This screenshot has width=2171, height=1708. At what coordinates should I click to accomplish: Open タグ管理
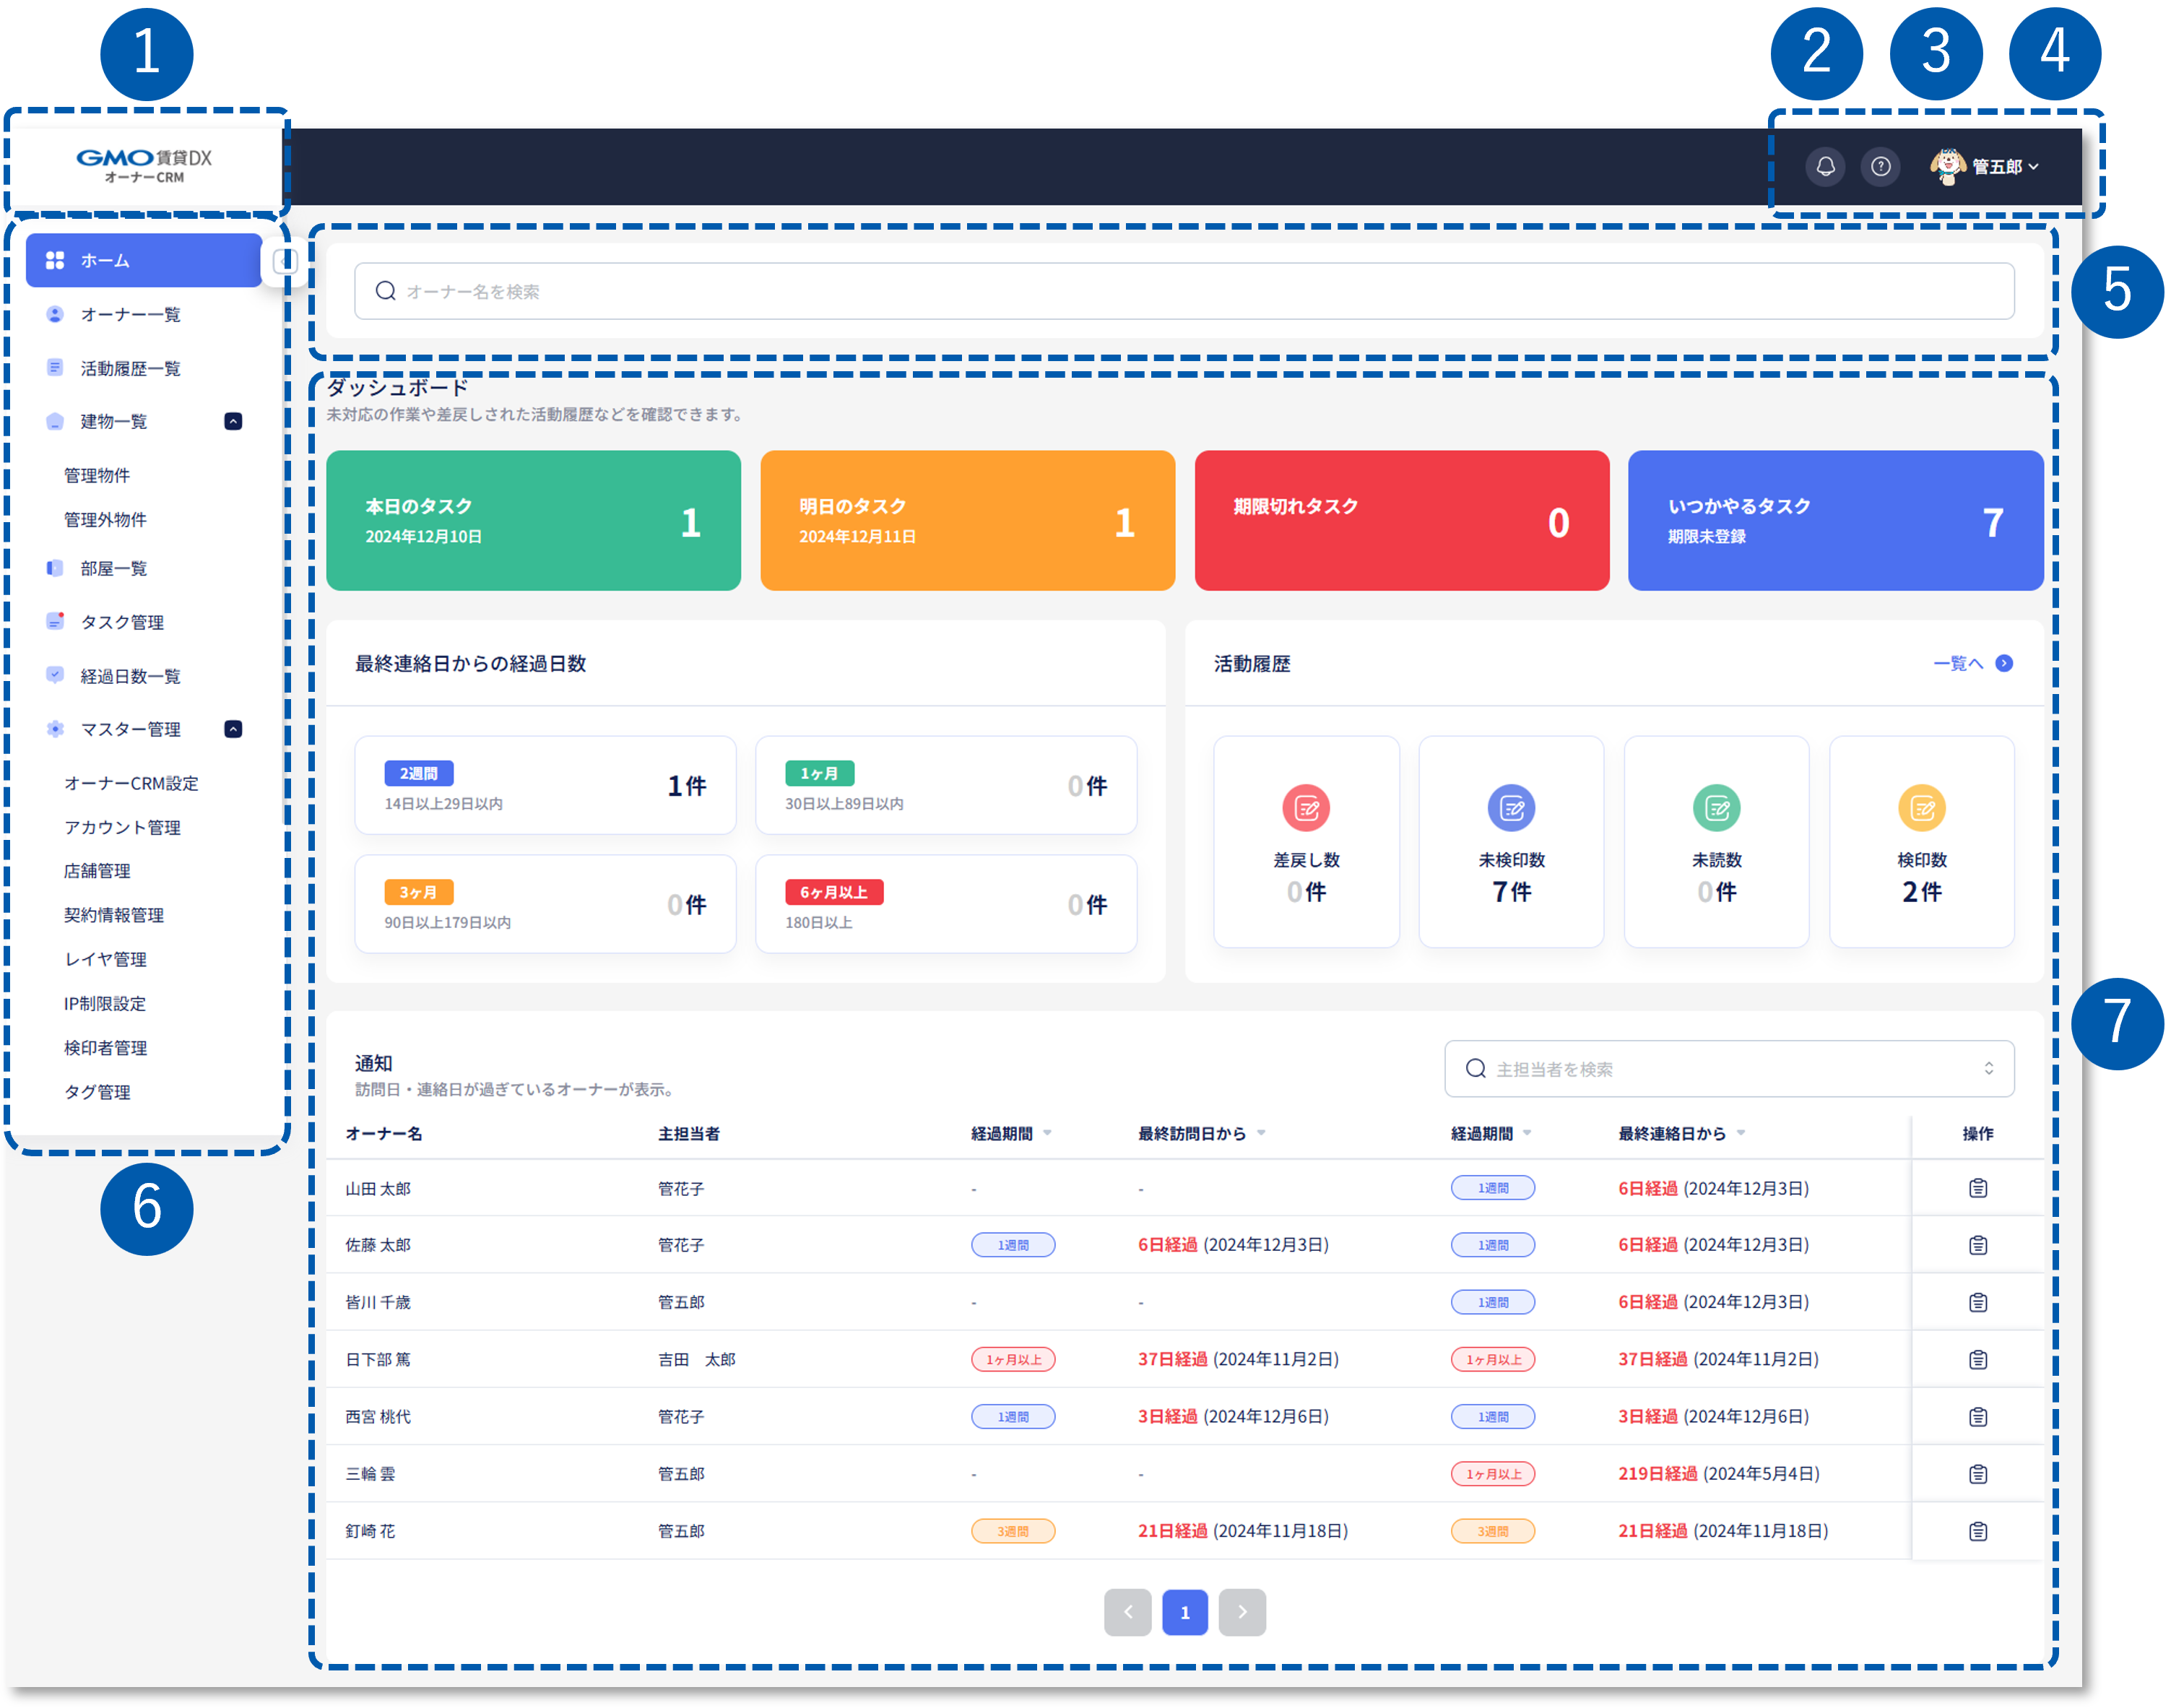coord(97,1092)
